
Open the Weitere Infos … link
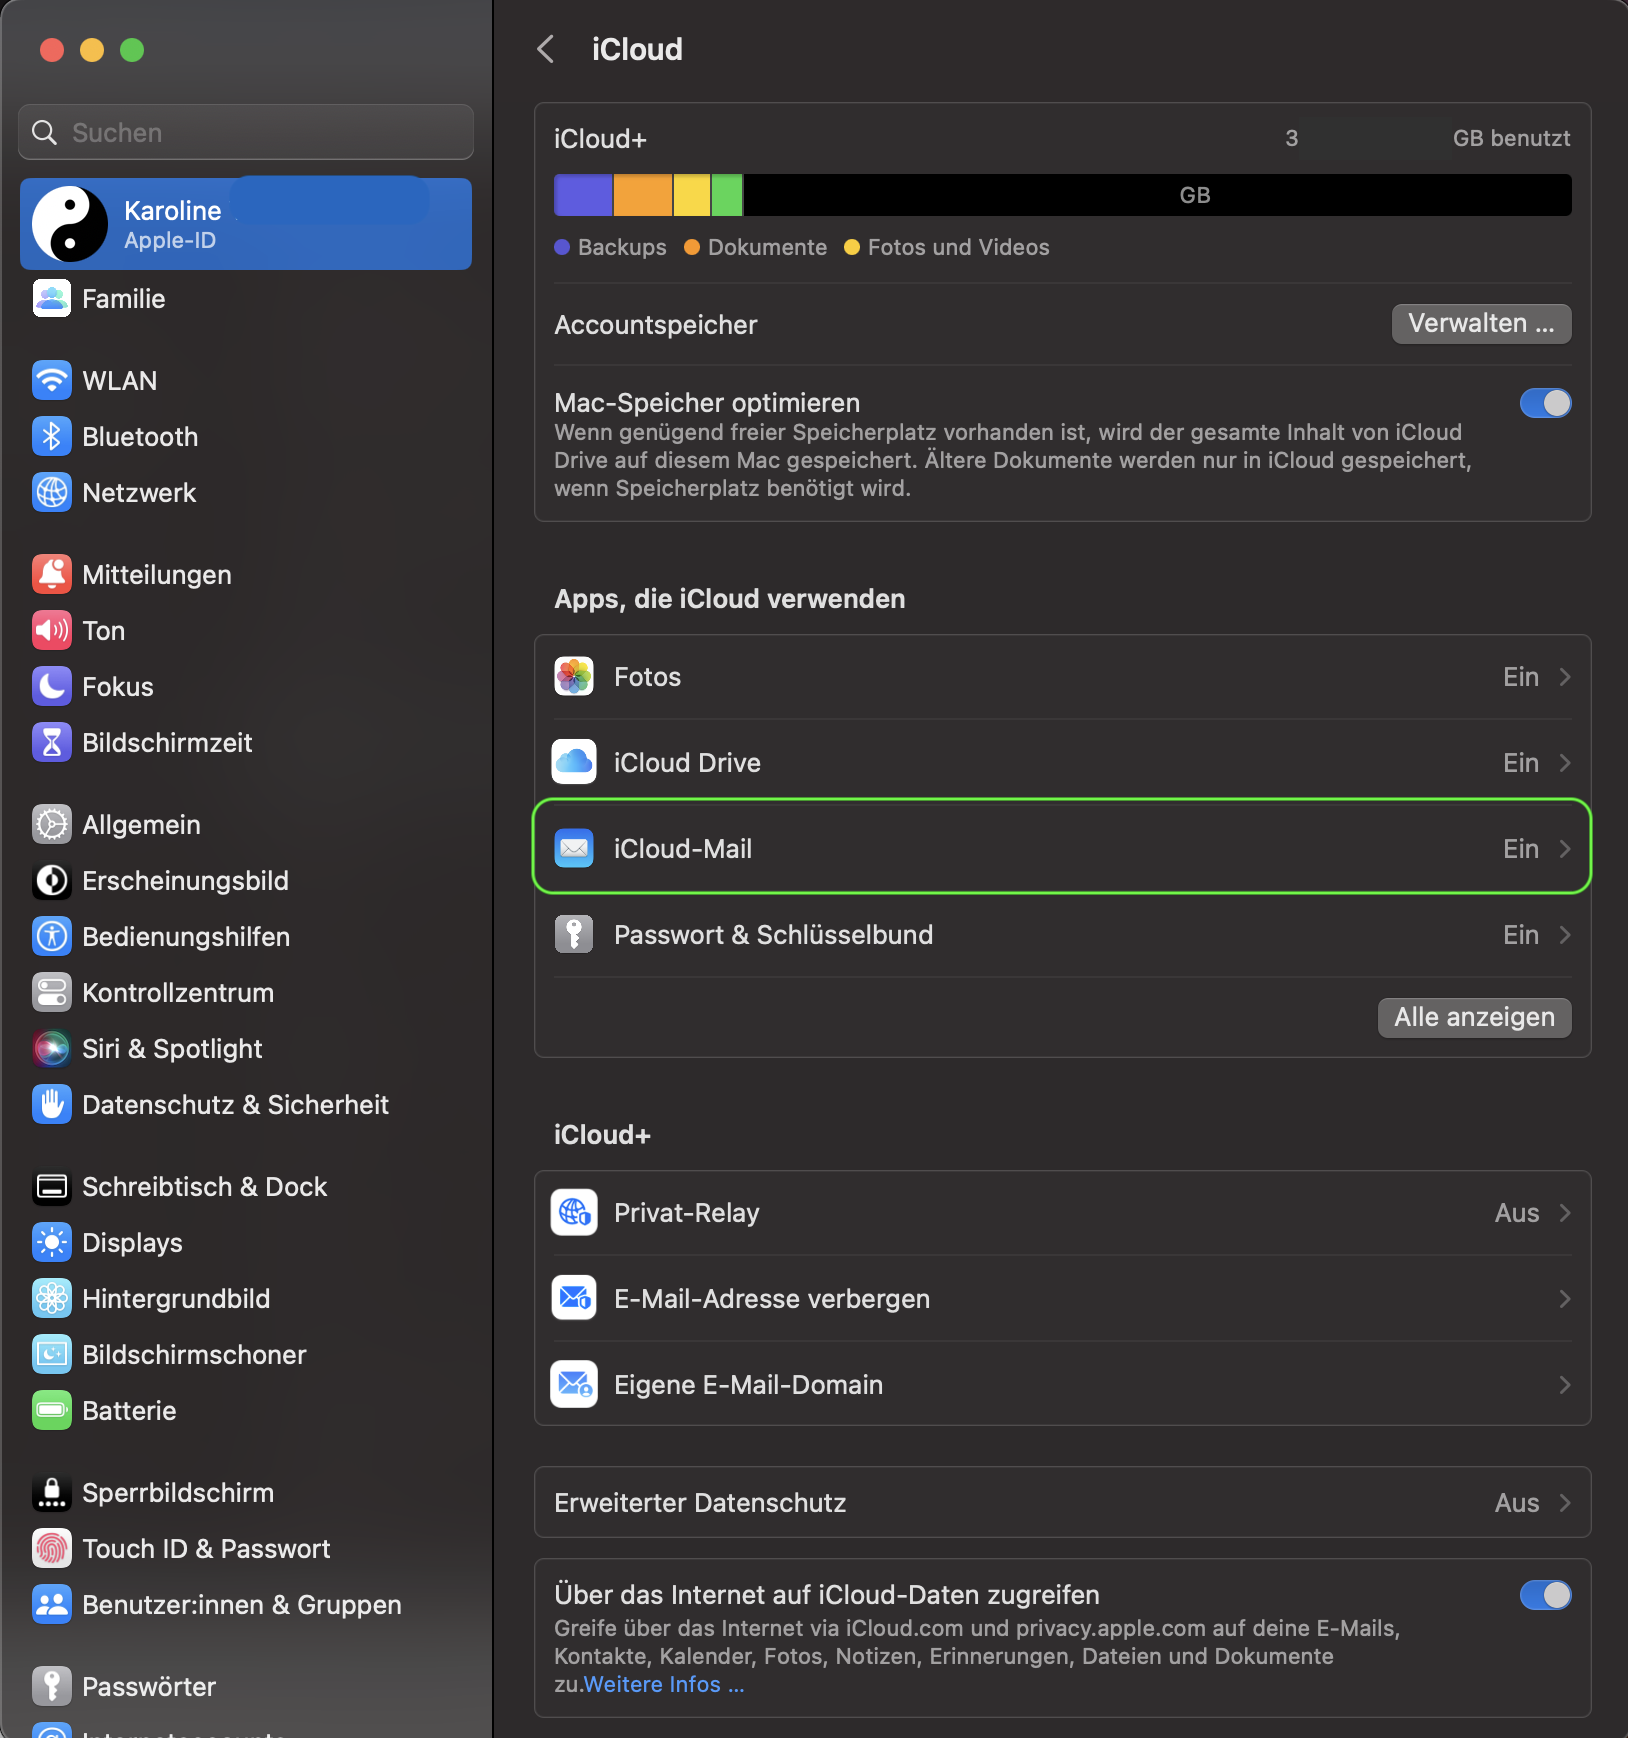point(664,1685)
